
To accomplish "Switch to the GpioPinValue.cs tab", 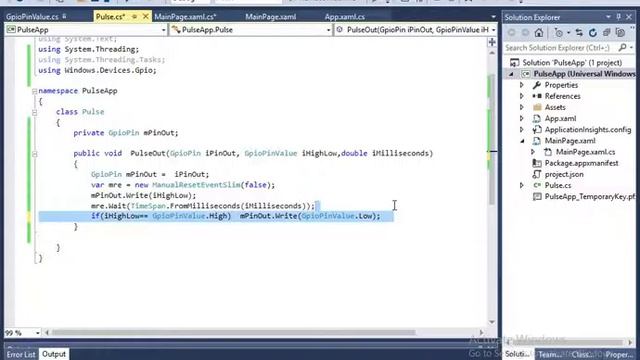I will point(32,17).
